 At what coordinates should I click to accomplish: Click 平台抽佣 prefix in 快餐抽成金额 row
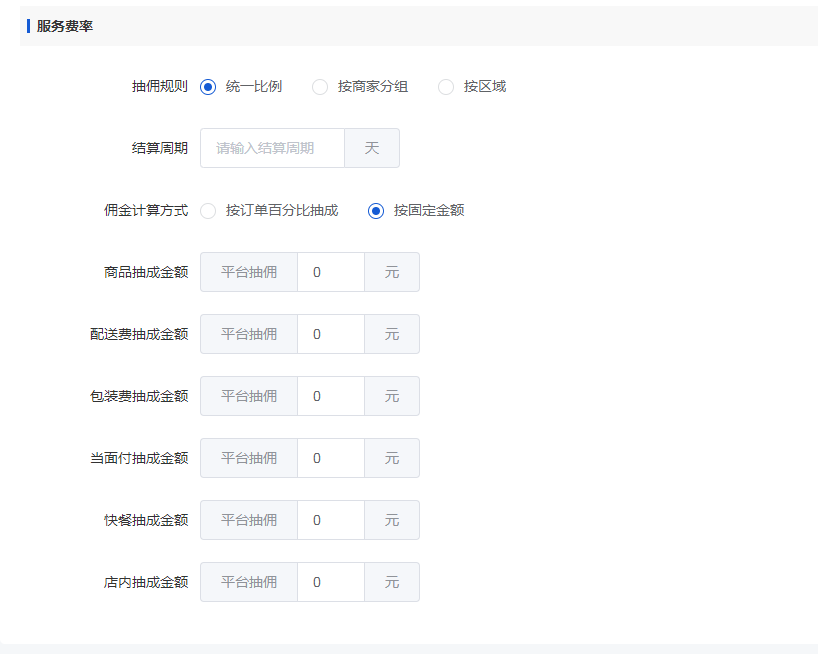pos(249,520)
